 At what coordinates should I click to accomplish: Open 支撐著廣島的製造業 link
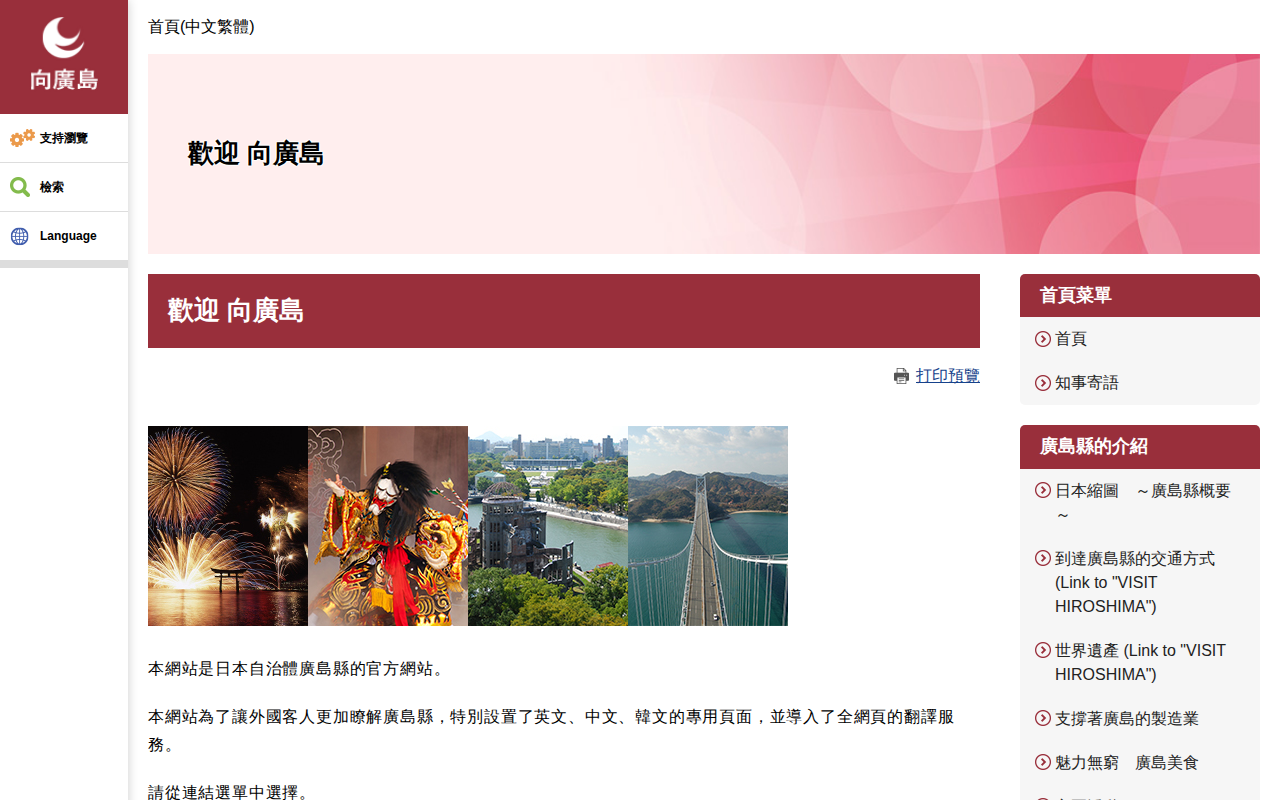(x=1127, y=719)
